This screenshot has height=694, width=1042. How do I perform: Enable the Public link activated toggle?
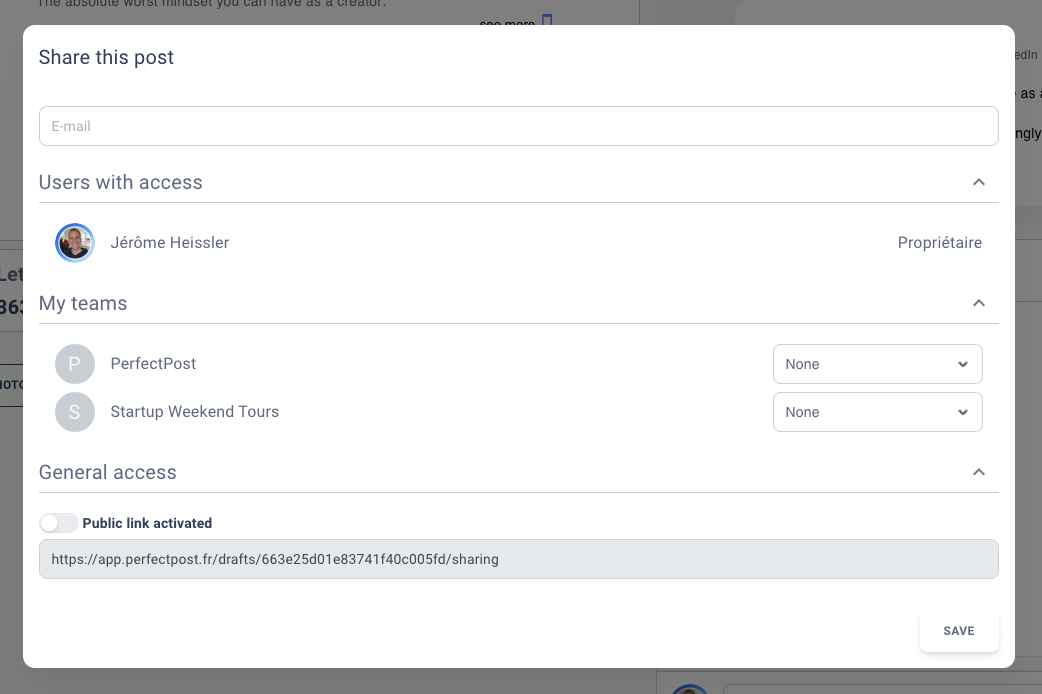point(58,523)
